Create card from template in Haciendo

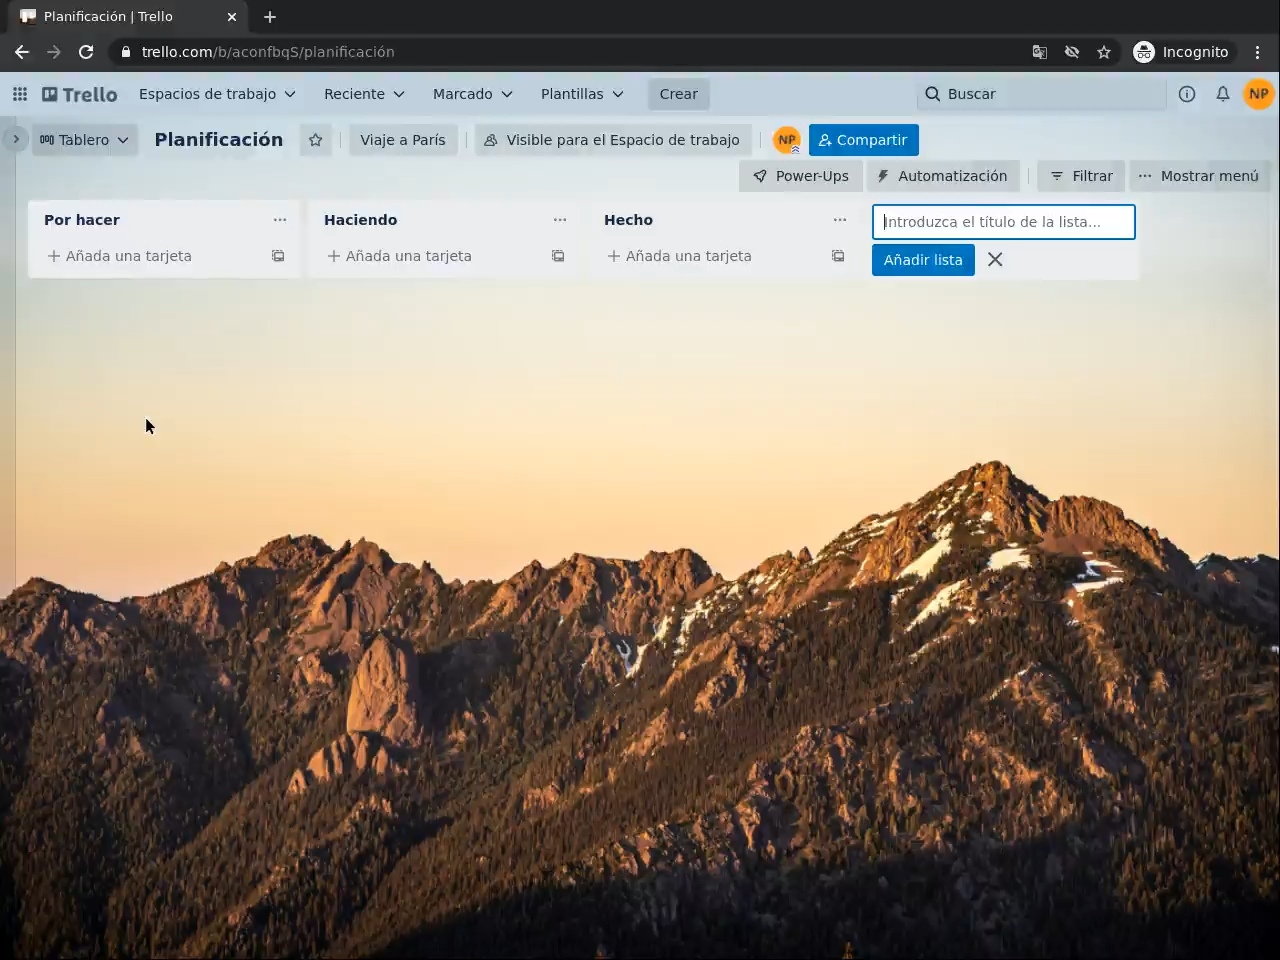point(558,256)
